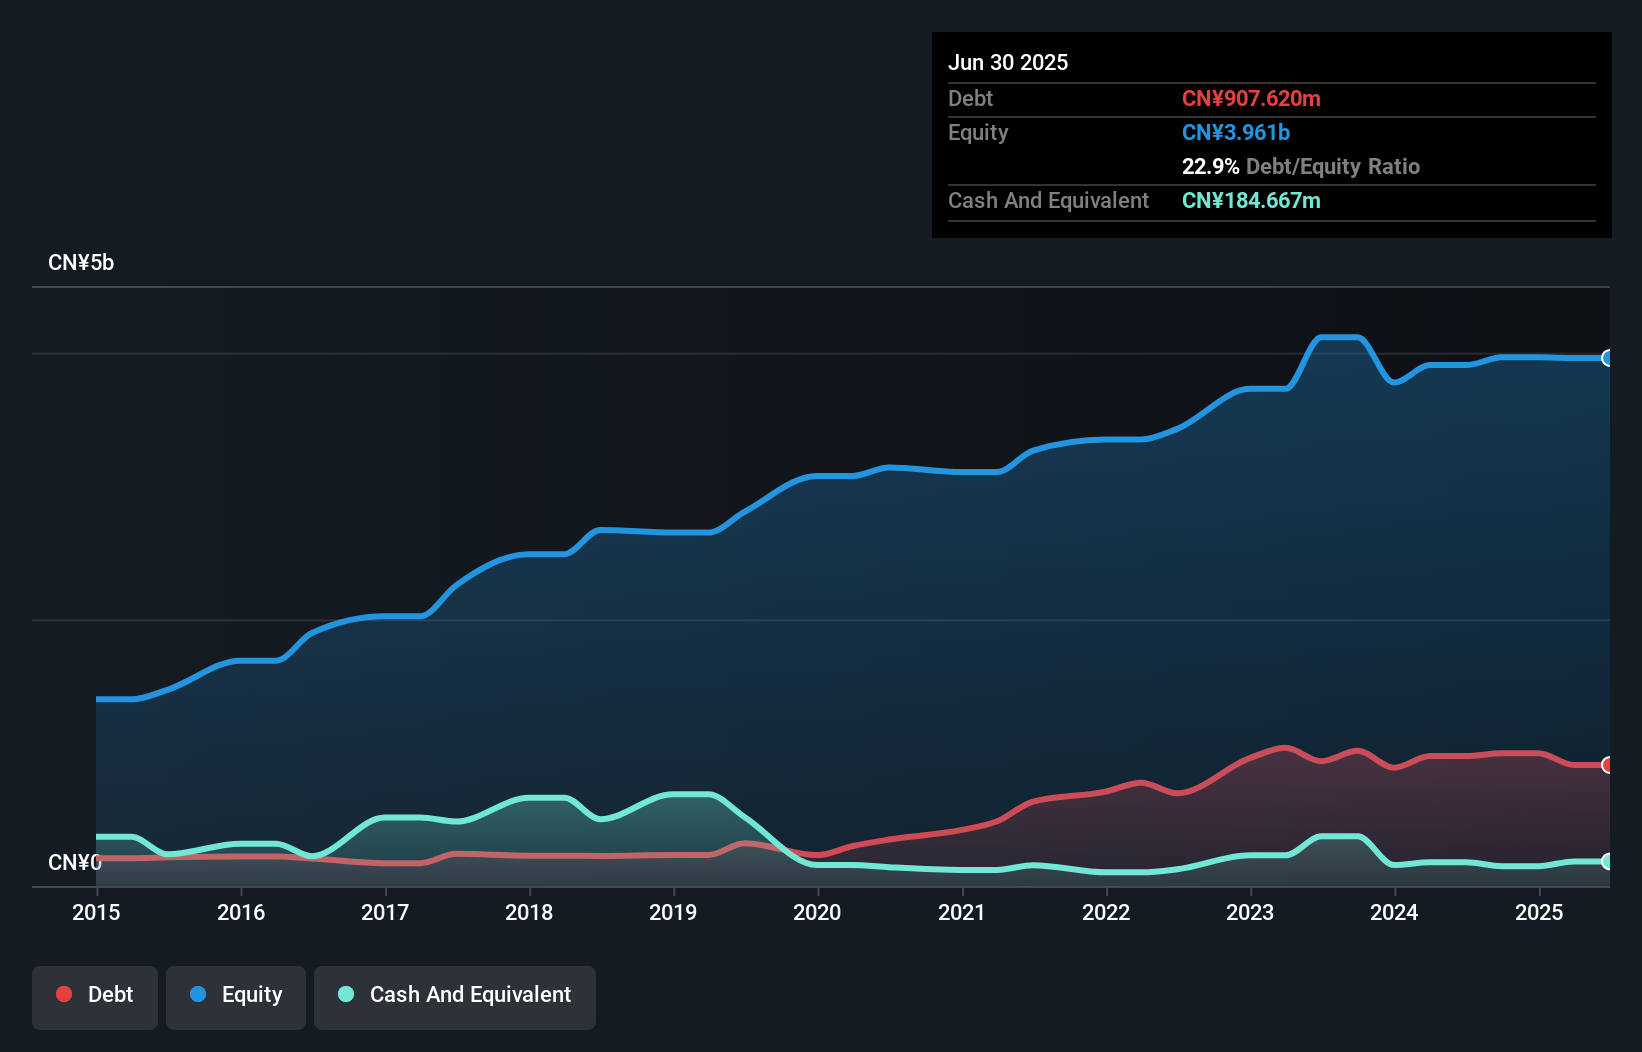Click the CN¥907.620m Debt value
The height and width of the screenshot is (1052, 1642).
coord(1251,98)
